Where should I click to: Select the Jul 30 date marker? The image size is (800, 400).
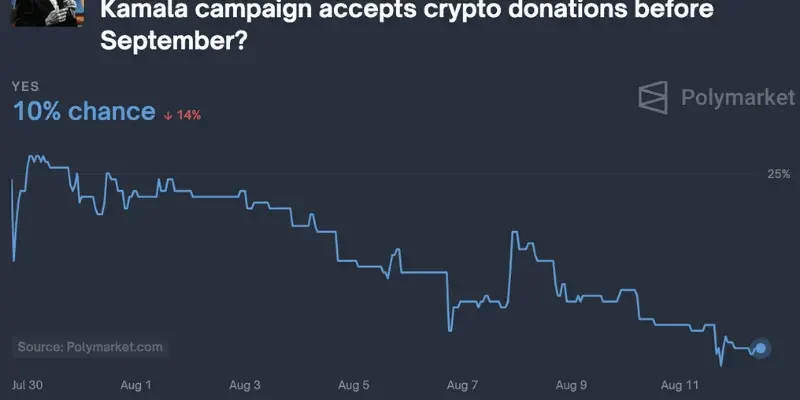pyautogui.click(x=27, y=384)
